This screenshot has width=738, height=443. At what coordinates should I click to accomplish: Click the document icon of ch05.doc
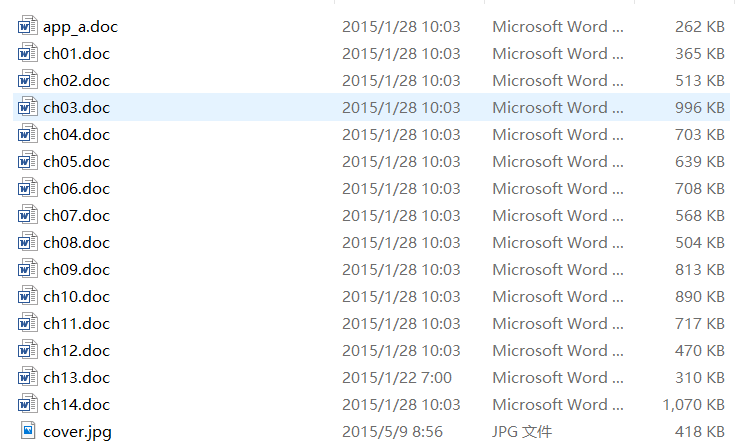(27, 161)
